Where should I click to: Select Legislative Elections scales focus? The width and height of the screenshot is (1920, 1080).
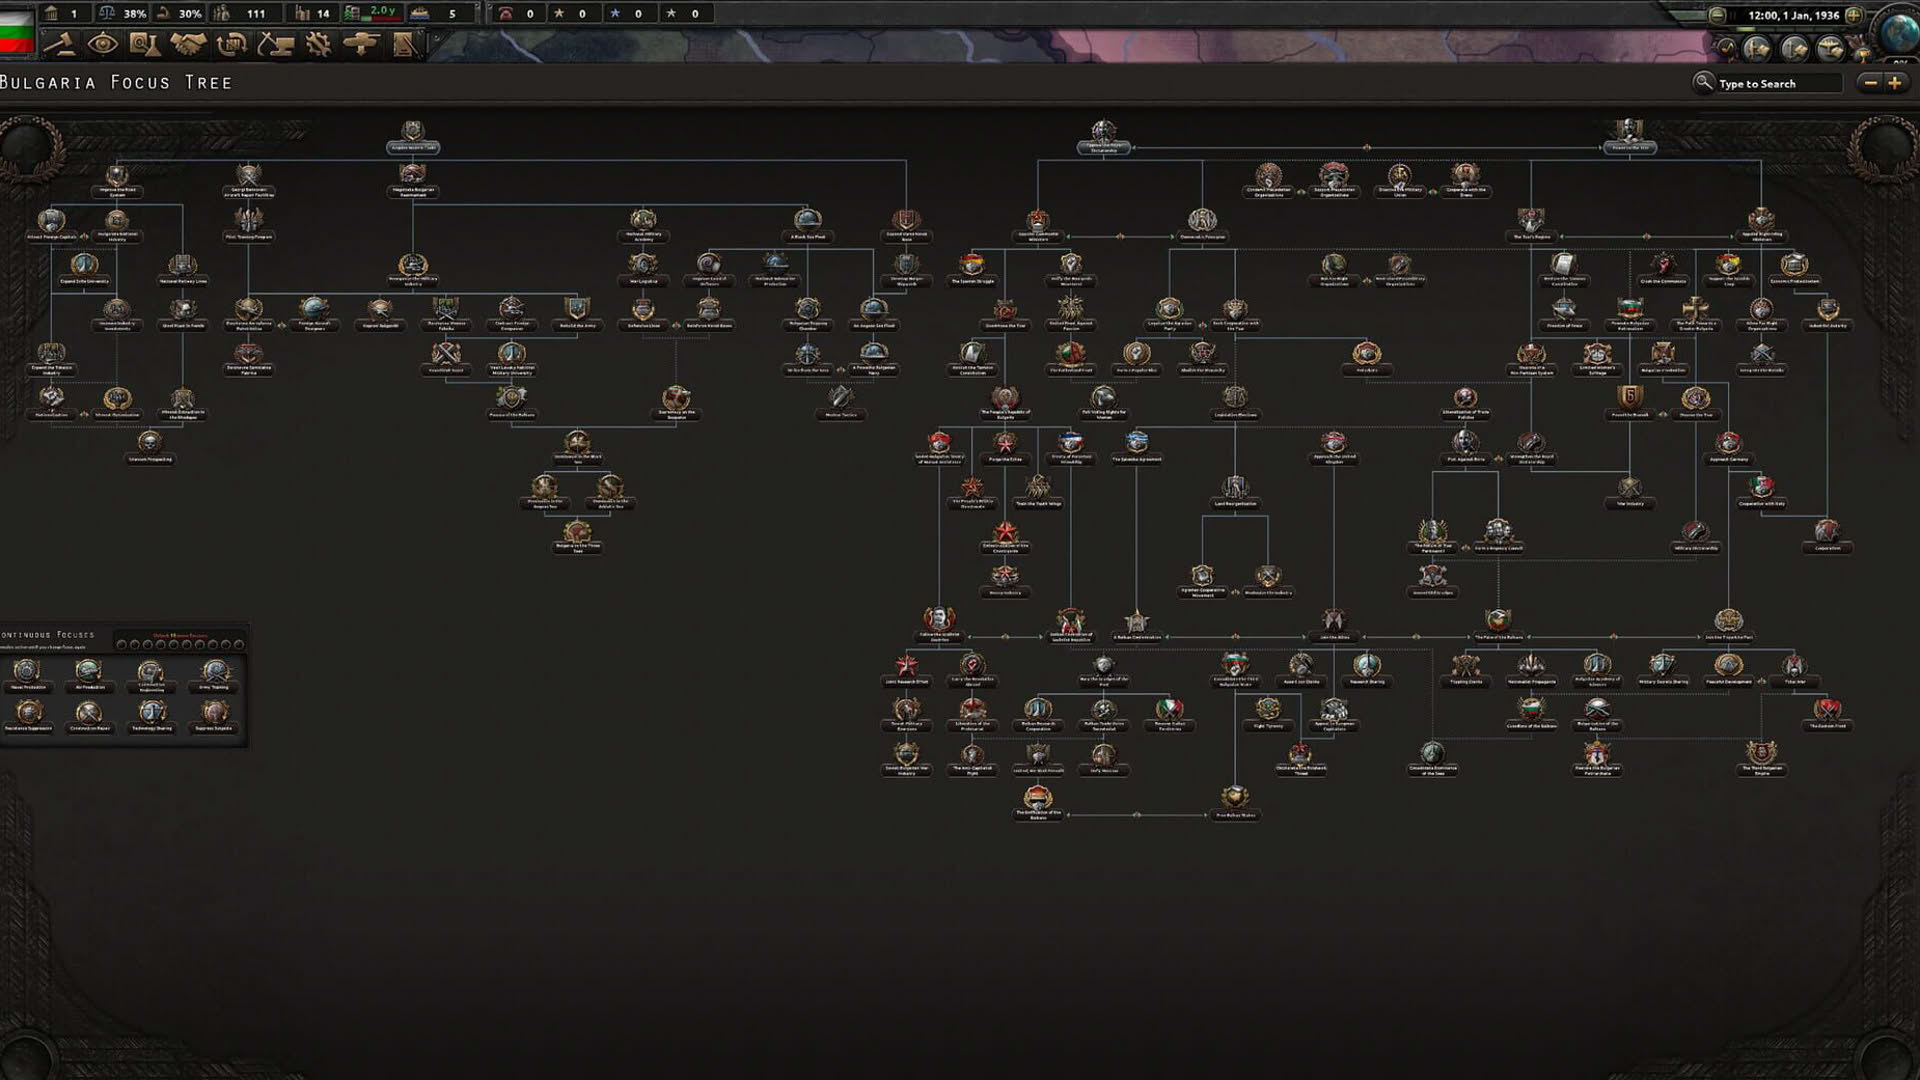click(1235, 402)
